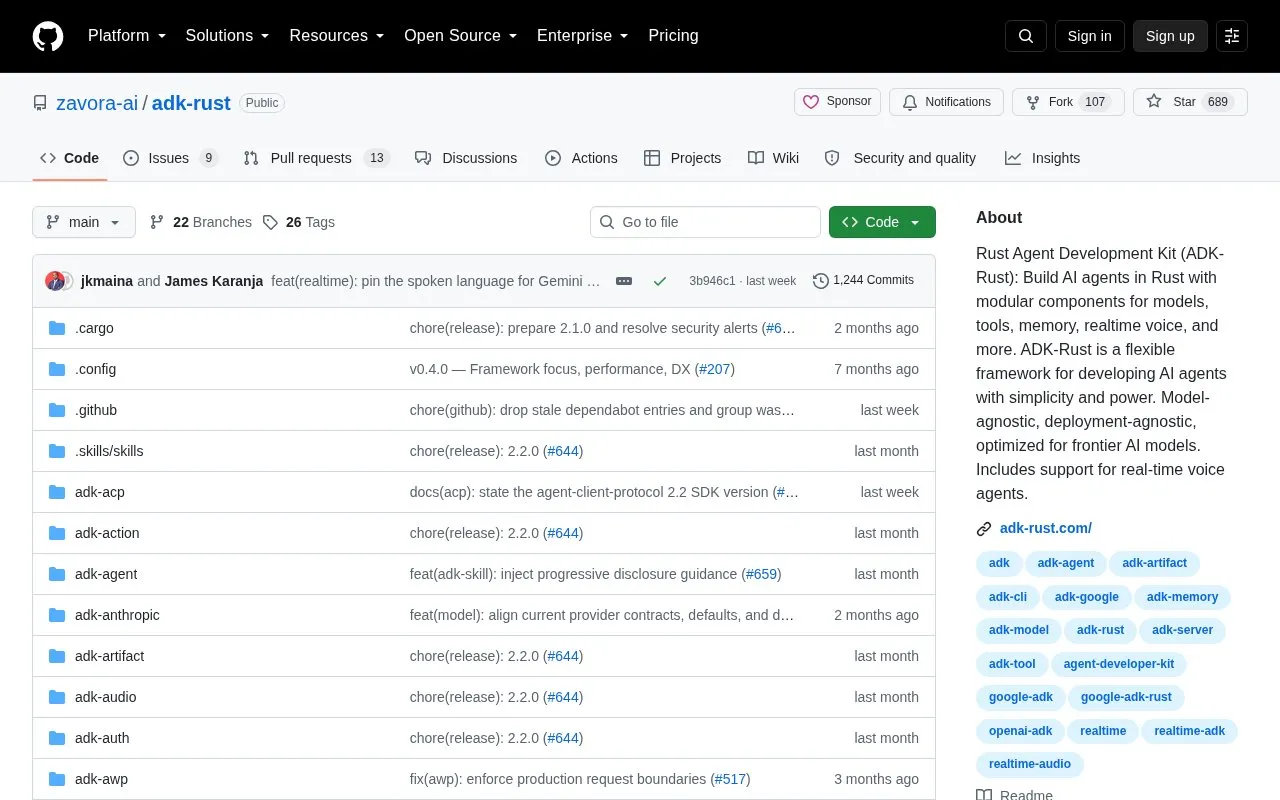Image resolution: width=1280 pixels, height=800 pixels.
Task: Click the Sponsor heart button
Action: 838,102
